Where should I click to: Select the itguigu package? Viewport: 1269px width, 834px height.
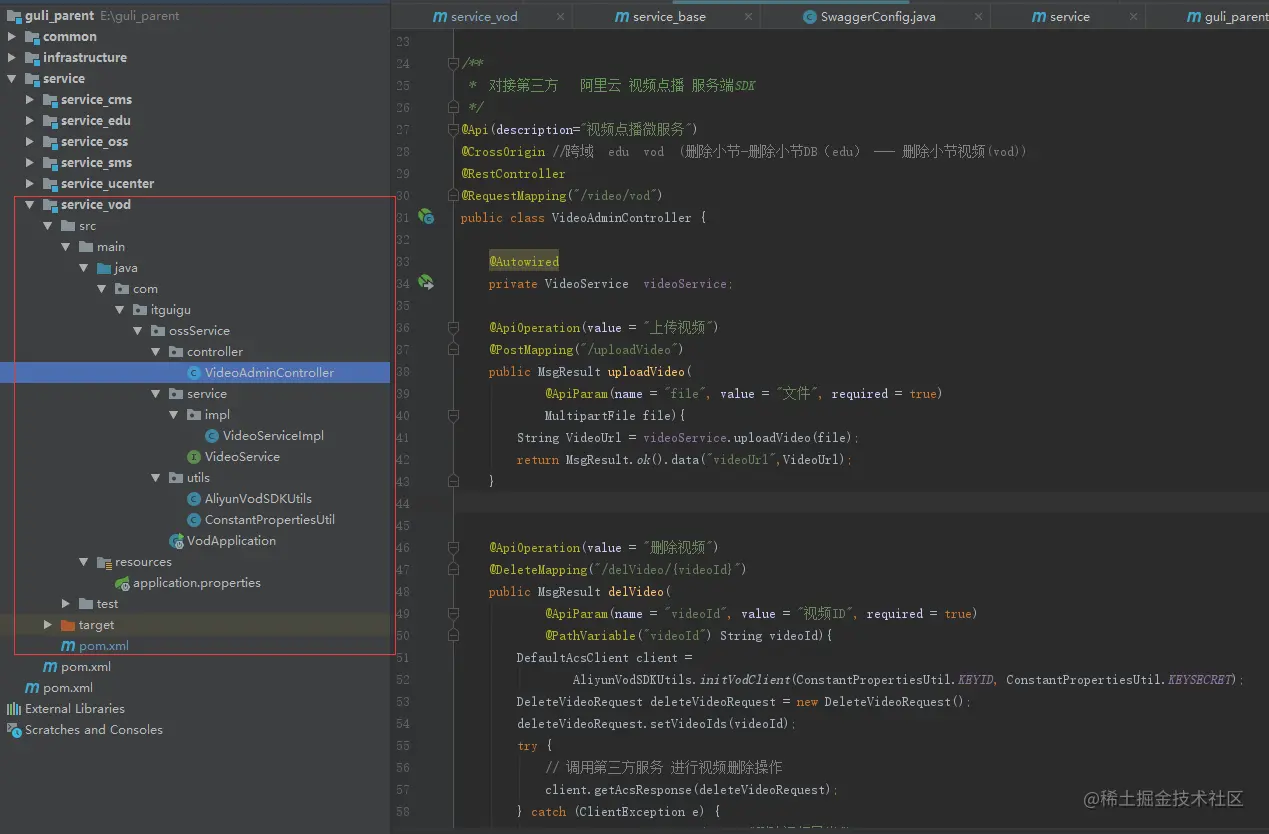[x=170, y=309]
